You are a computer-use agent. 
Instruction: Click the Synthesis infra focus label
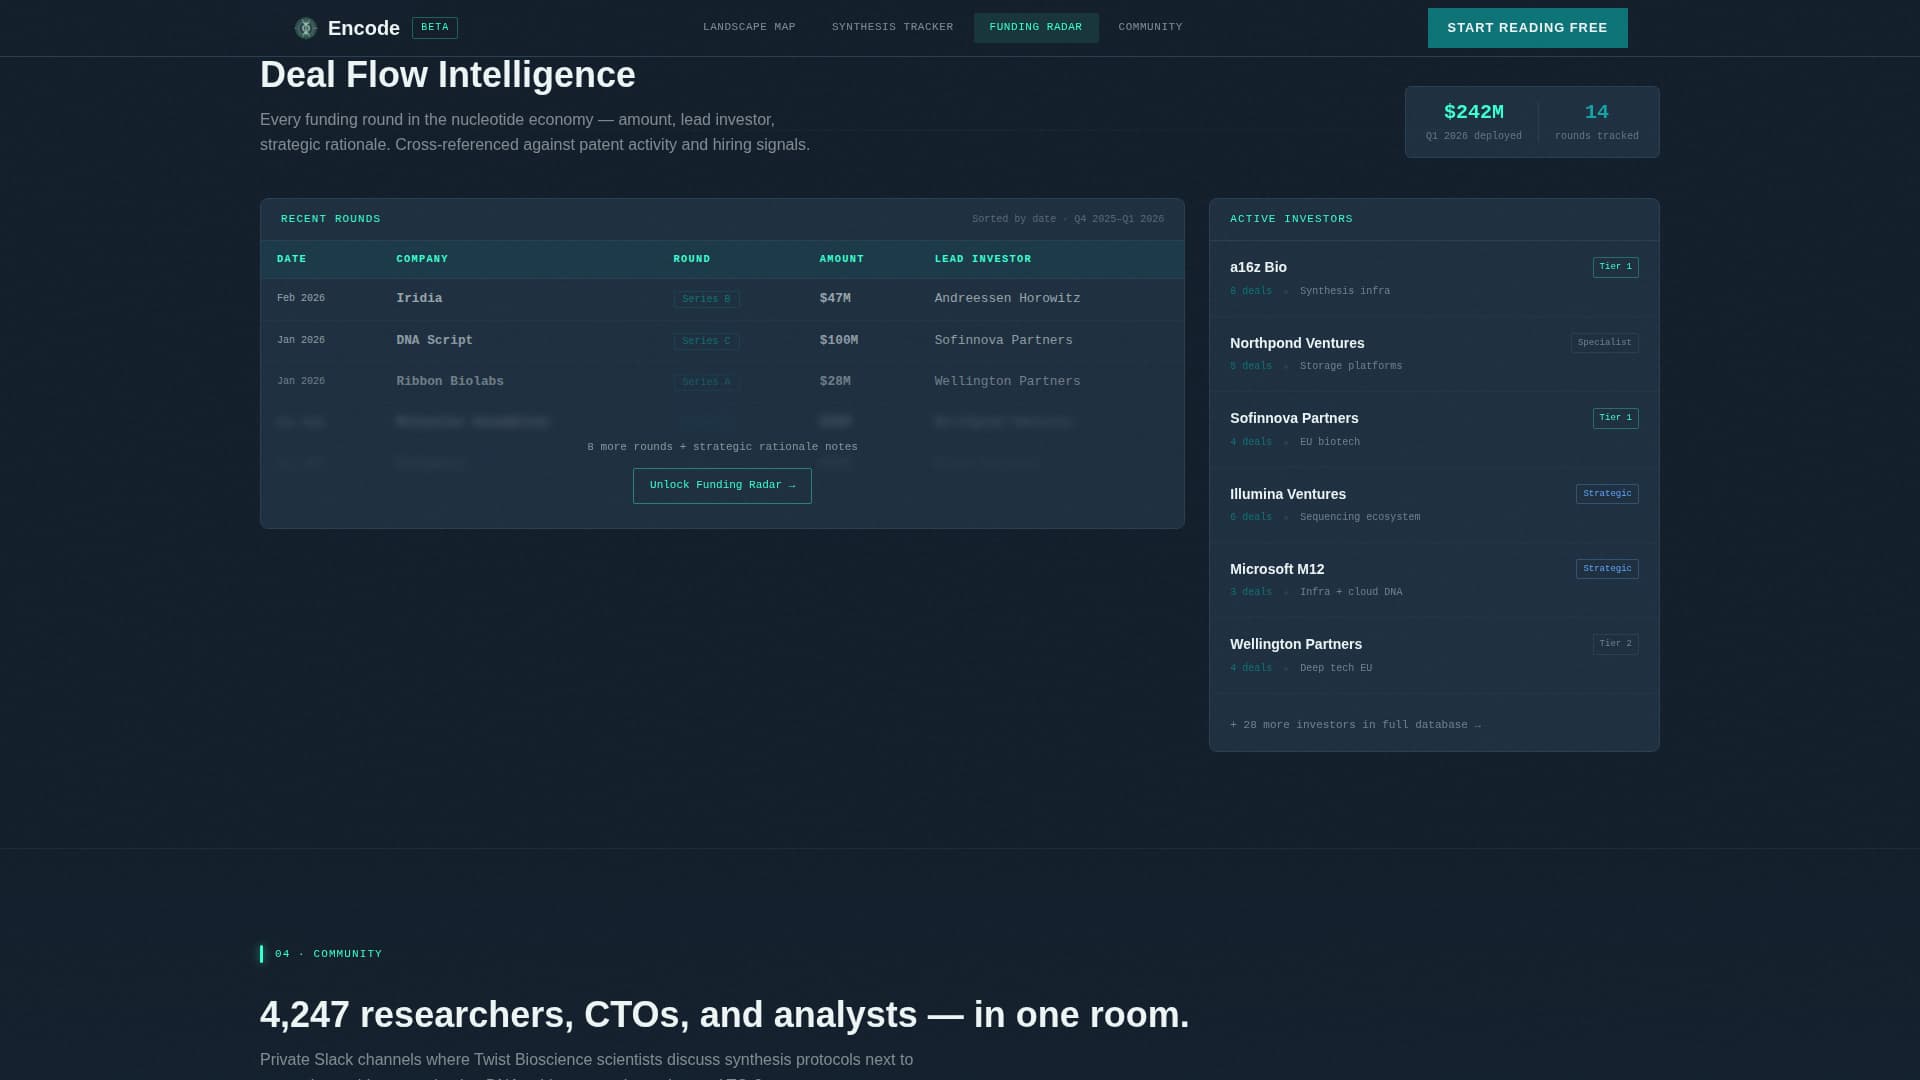[x=1345, y=292]
